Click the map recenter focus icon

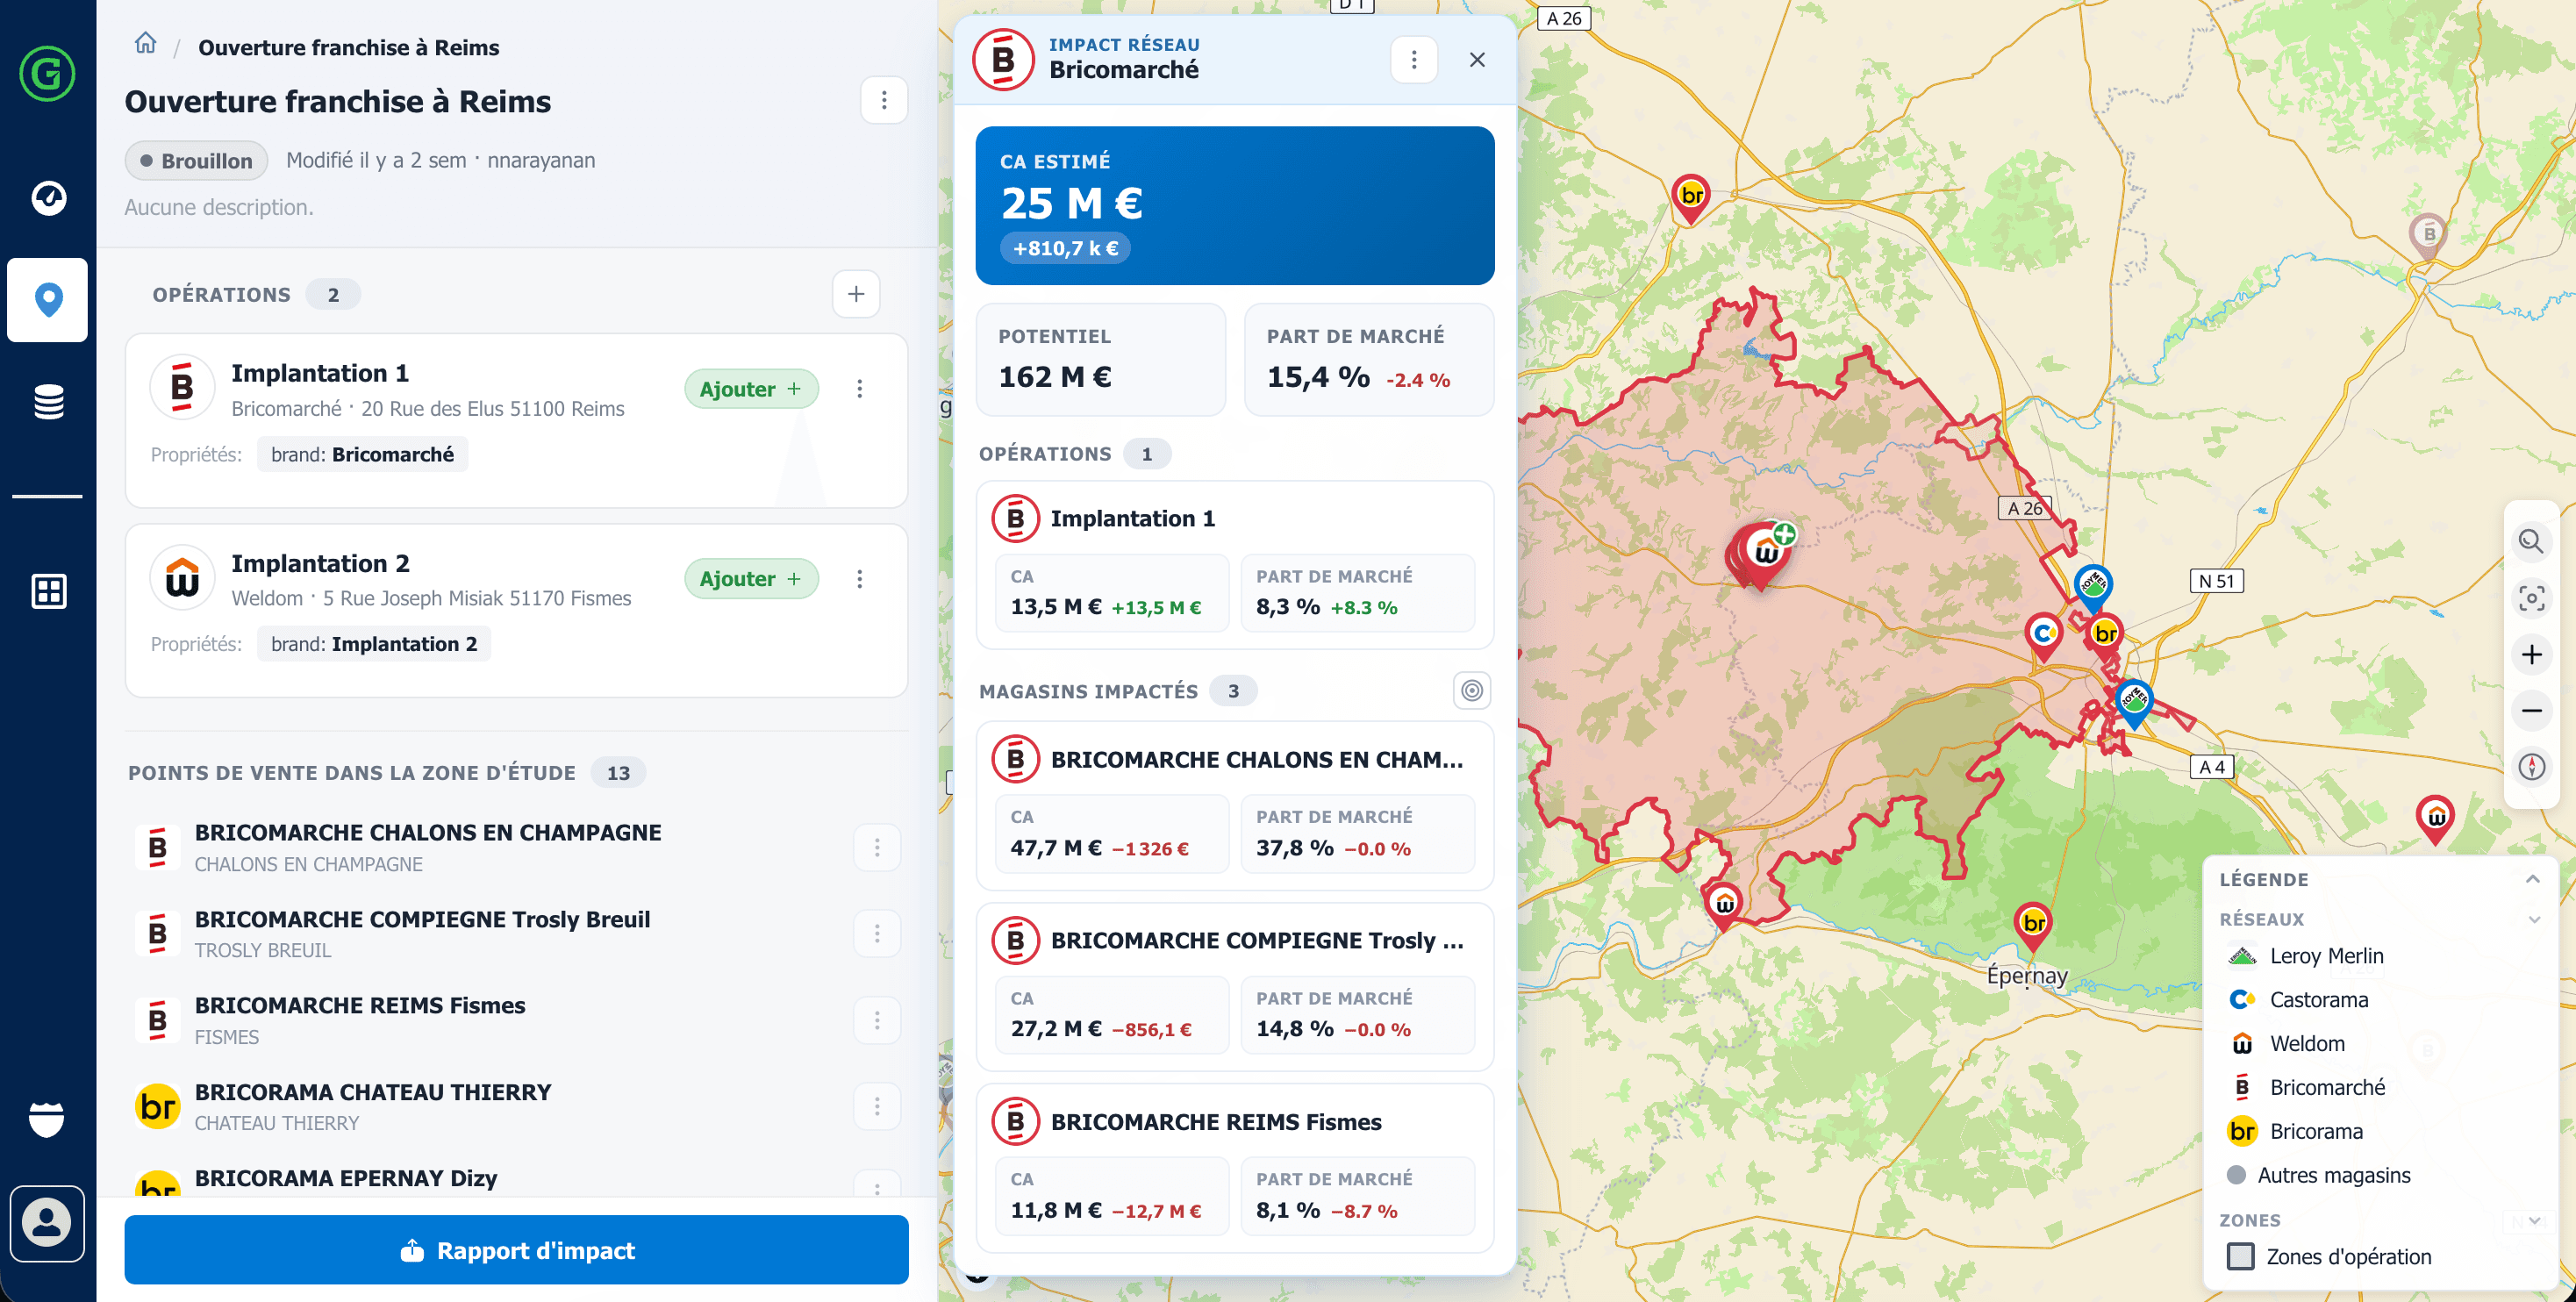[x=2531, y=598]
